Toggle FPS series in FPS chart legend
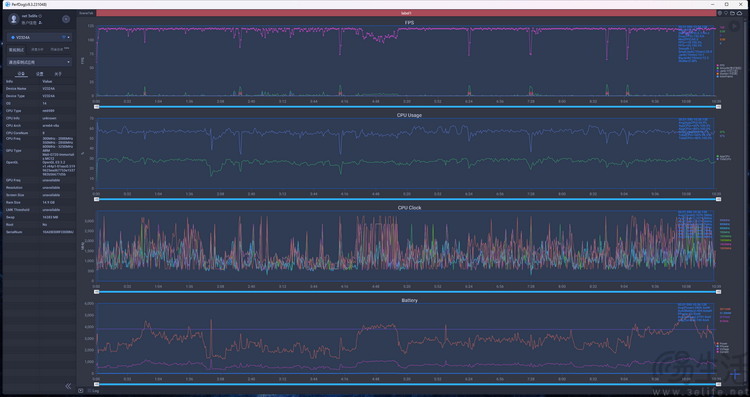This screenshot has height=397, width=750. tap(721, 65)
